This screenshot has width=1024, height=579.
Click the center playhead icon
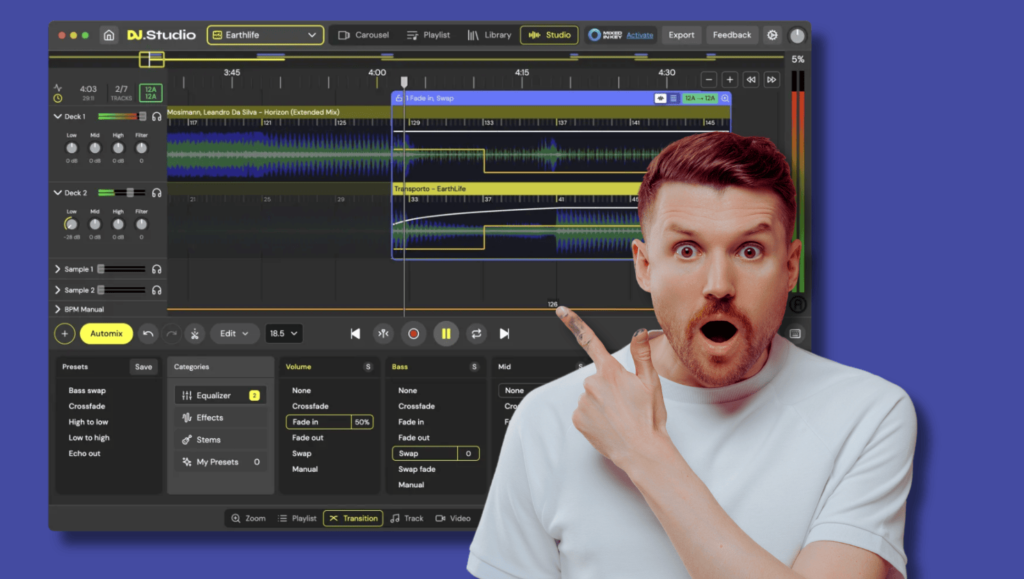[x=383, y=334]
